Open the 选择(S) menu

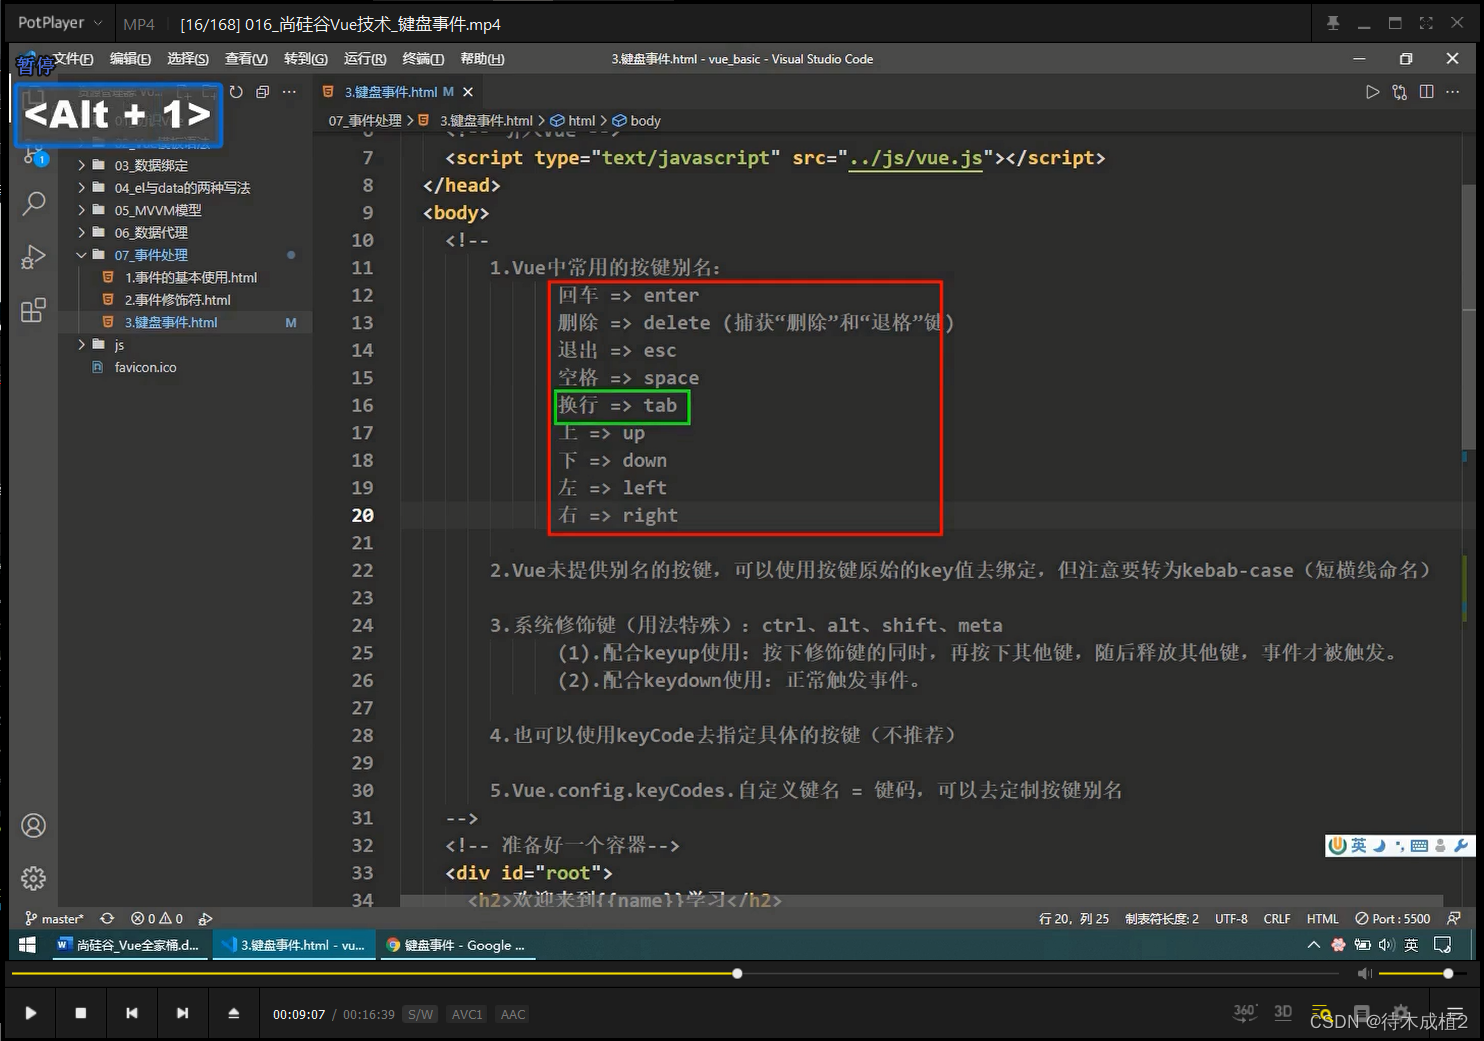(x=188, y=59)
